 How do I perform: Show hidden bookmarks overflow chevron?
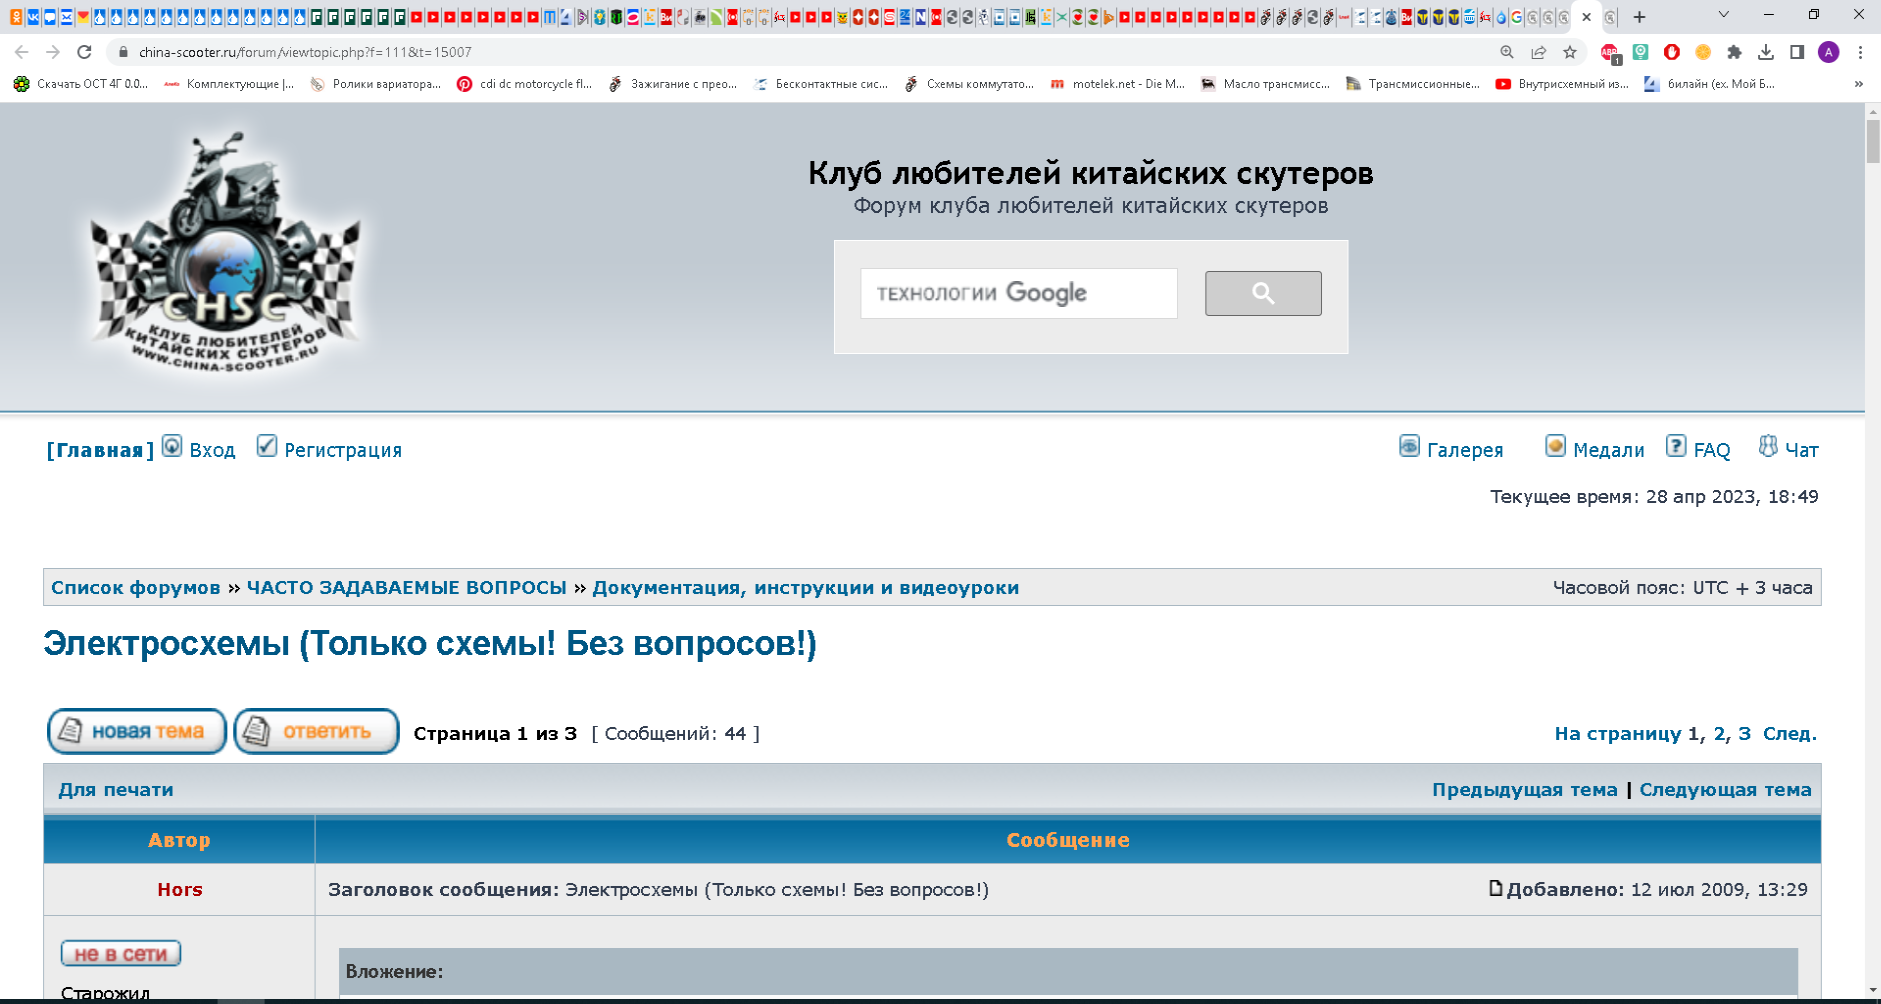[x=1859, y=84]
